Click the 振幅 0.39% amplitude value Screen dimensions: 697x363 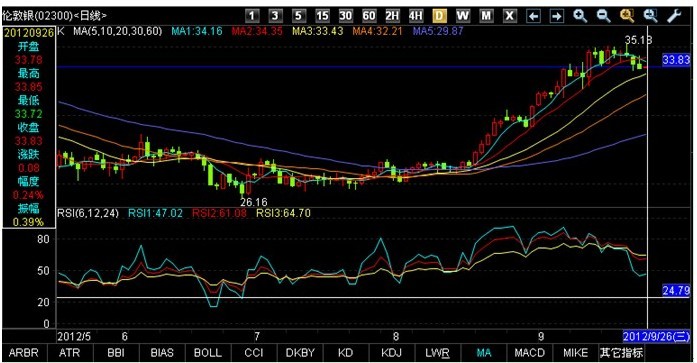click(x=28, y=222)
